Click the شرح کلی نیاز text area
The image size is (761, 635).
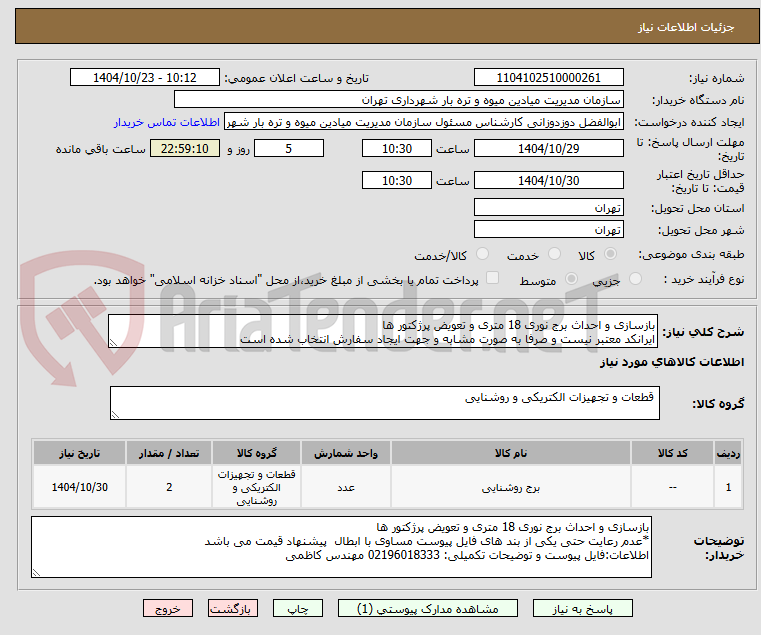point(383,331)
